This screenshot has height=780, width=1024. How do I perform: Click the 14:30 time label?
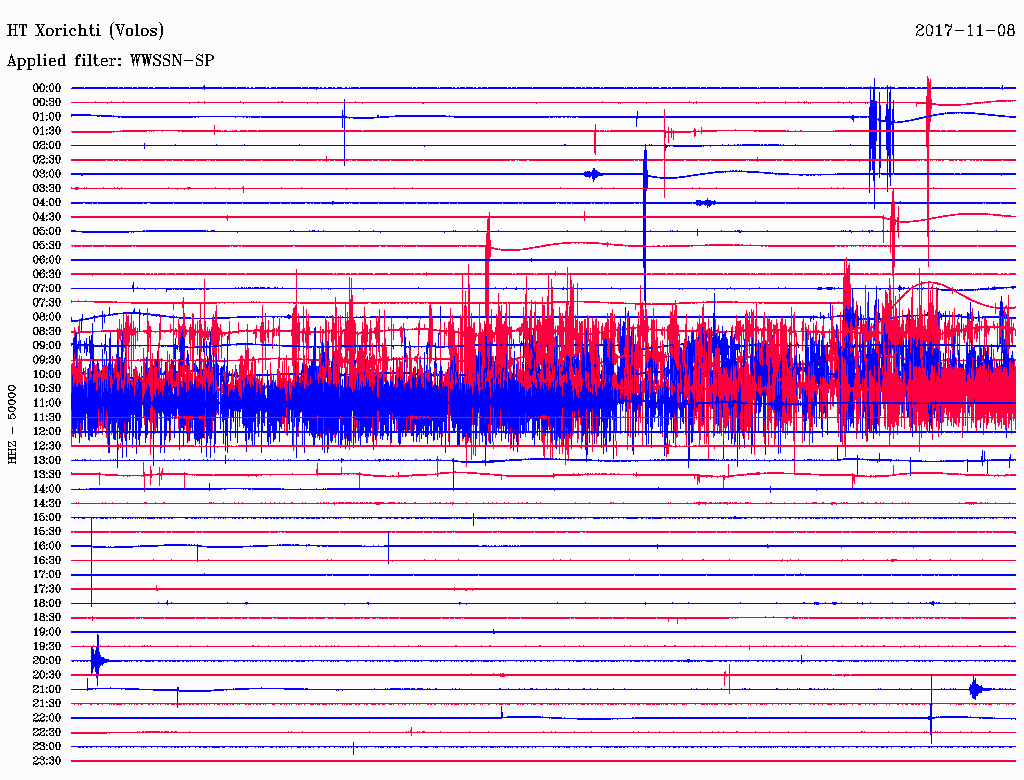(47, 504)
